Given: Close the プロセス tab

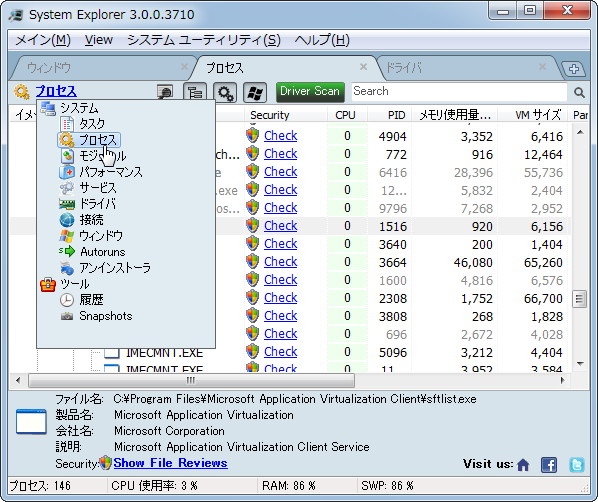Looking at the screenshot, I should [363, 67].
